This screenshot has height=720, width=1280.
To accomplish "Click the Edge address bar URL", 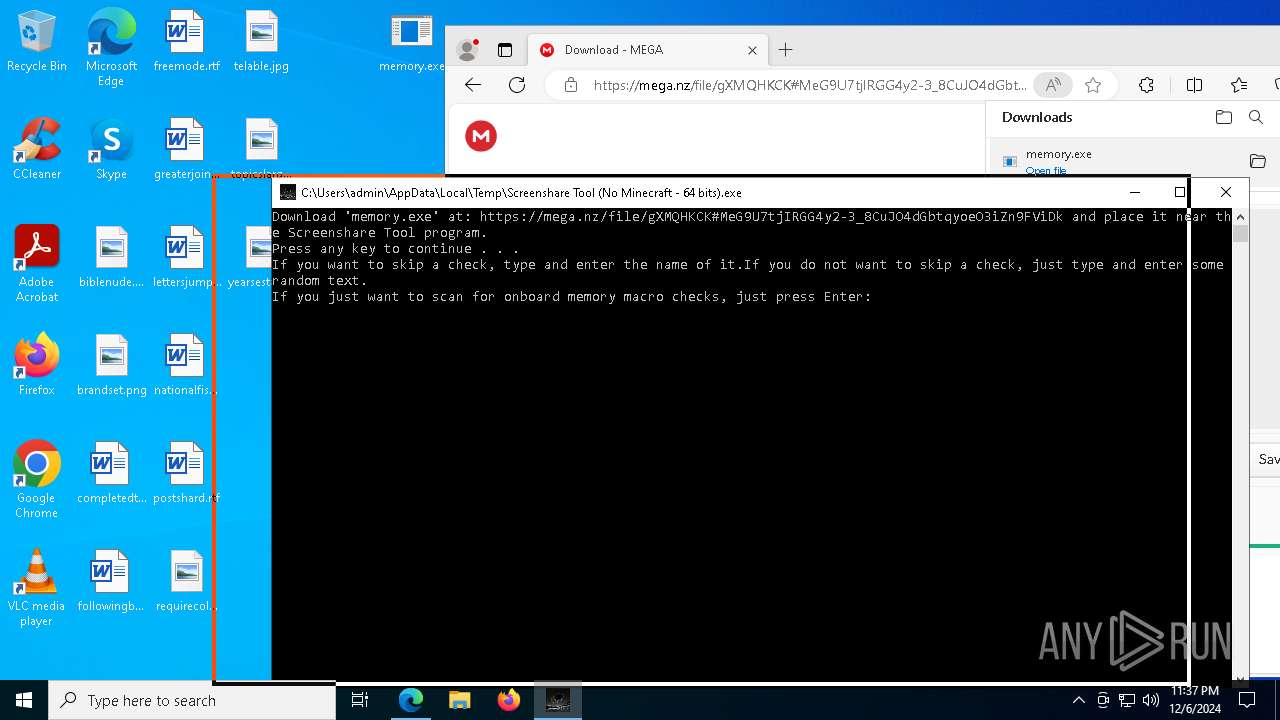I will pyautogui.click(x=809, y=85).
